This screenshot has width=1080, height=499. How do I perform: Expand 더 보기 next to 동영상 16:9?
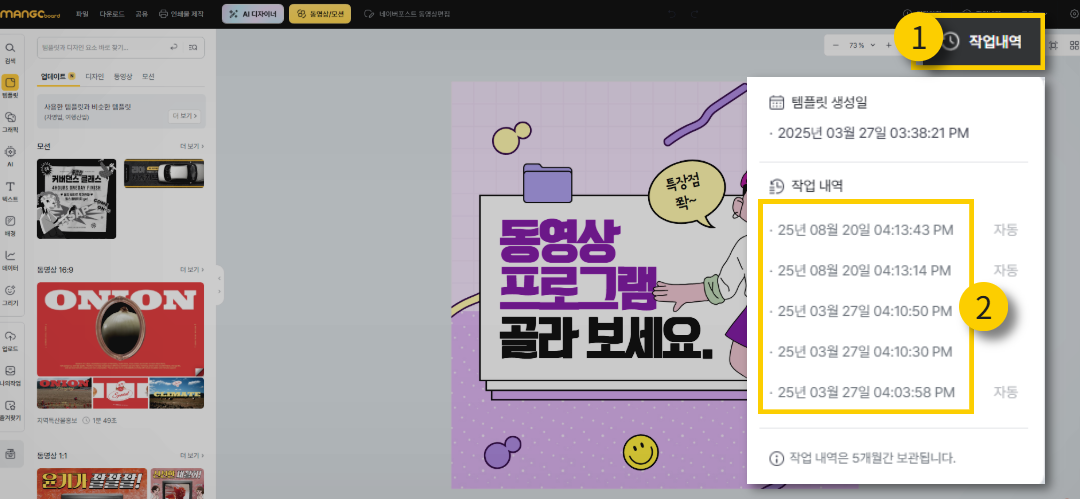point(190,270)
